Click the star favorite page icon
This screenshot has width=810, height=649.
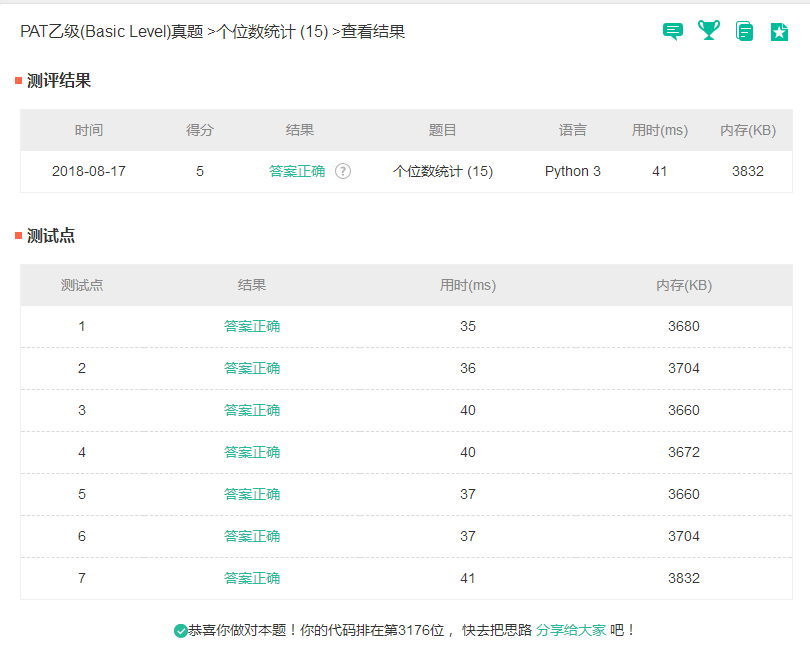(779, 31)
